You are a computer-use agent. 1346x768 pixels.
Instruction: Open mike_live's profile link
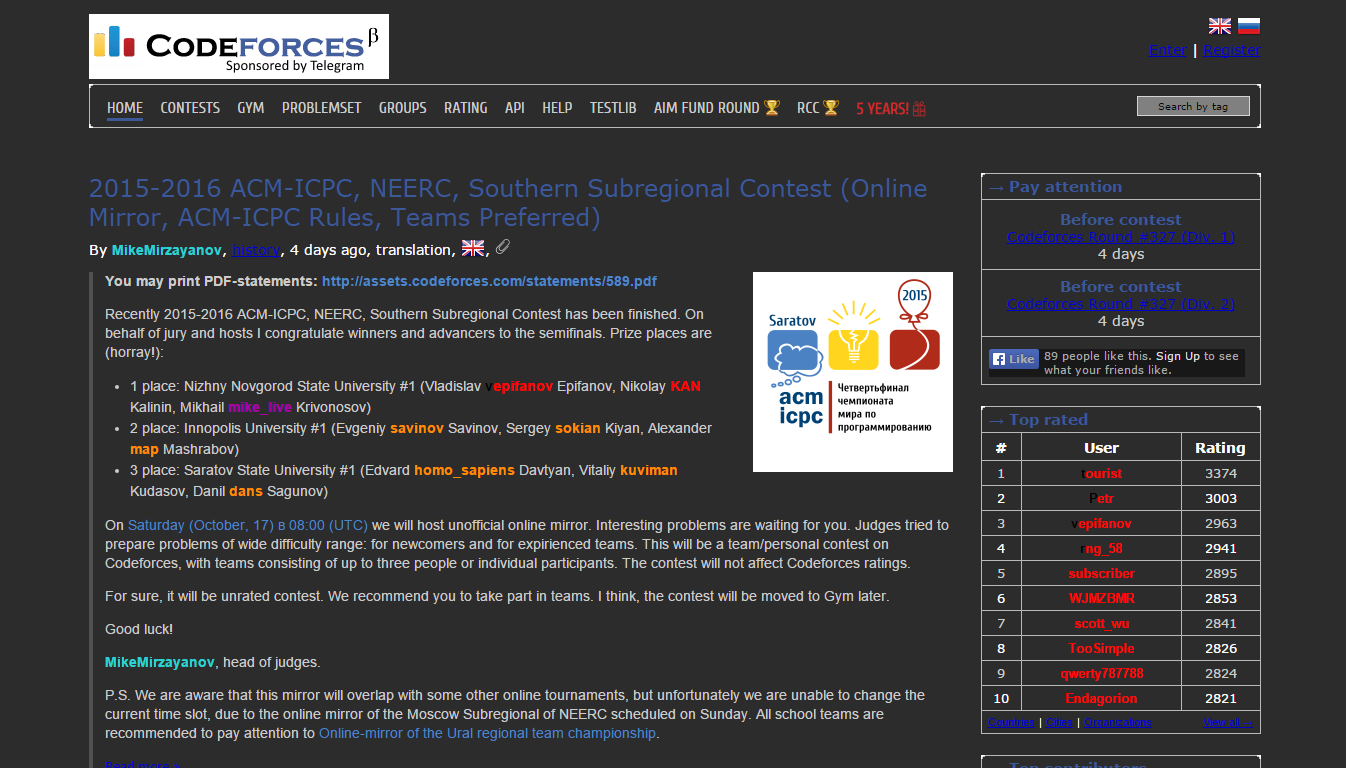[260, 407]
